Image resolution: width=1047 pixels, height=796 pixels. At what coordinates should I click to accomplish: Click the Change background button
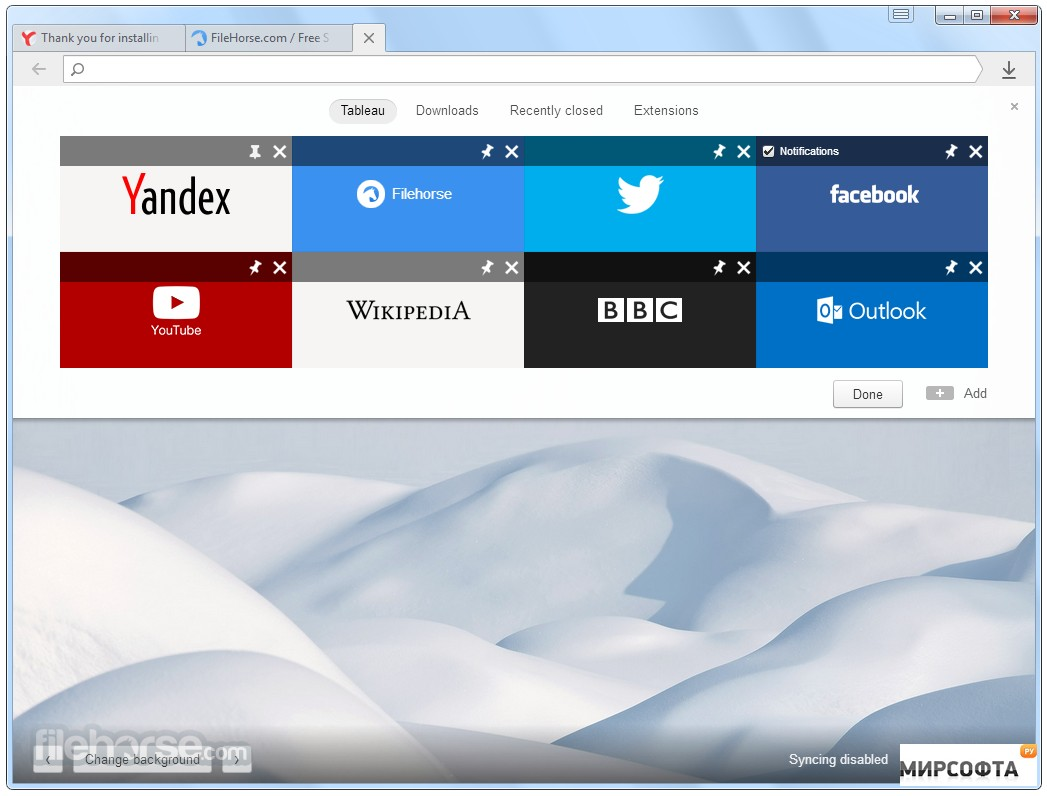click(x=142, y=760)
